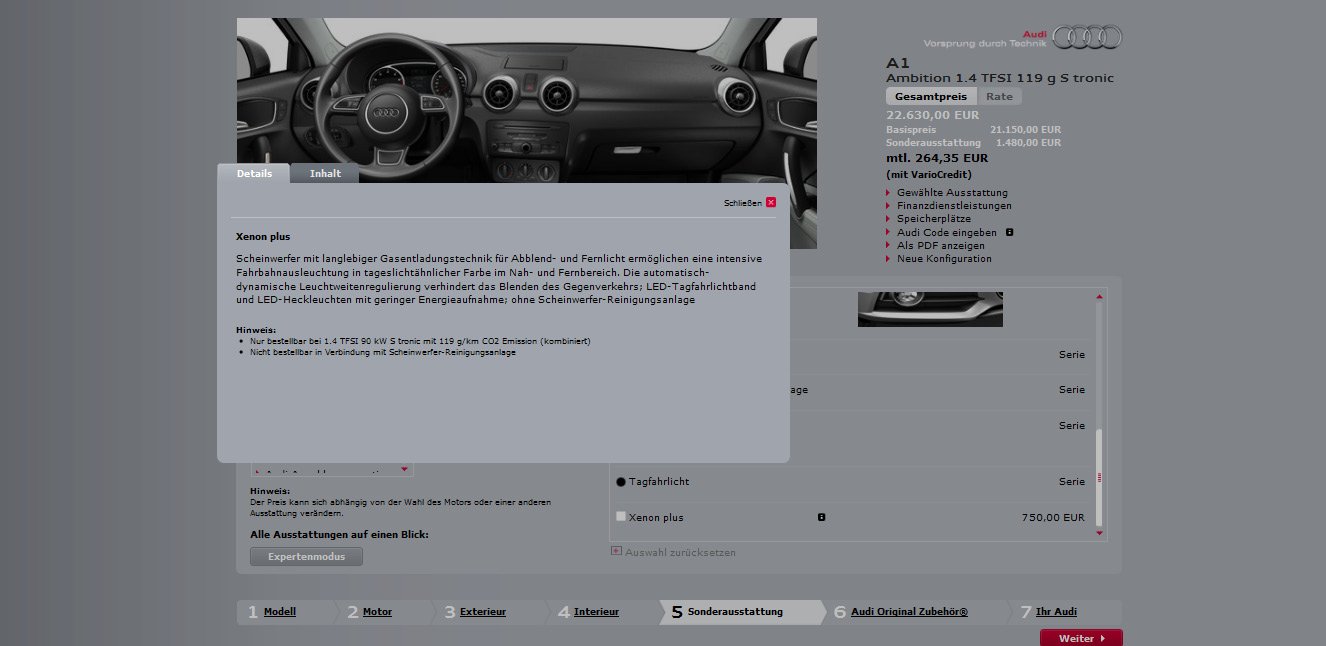Viewport: 1326px width, 646px height.
Task: Click Als PDF anzeigen link
Action: pos(940,245)
